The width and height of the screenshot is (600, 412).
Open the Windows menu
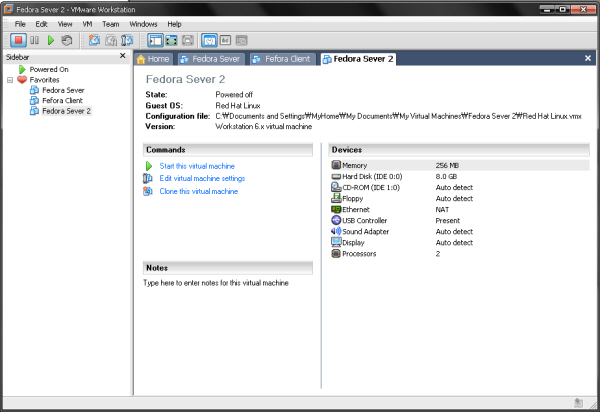tap(143, 24)
